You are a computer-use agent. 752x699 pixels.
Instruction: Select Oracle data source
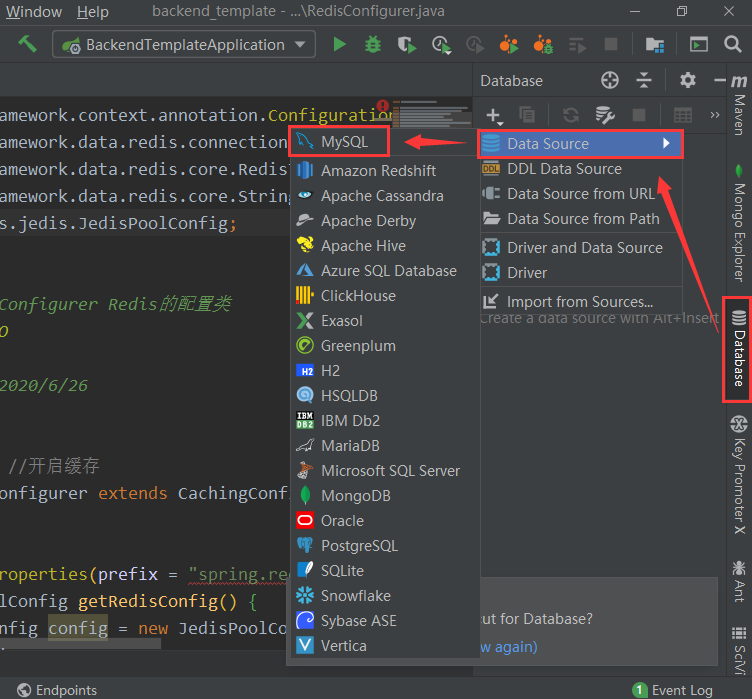point(385,521)
